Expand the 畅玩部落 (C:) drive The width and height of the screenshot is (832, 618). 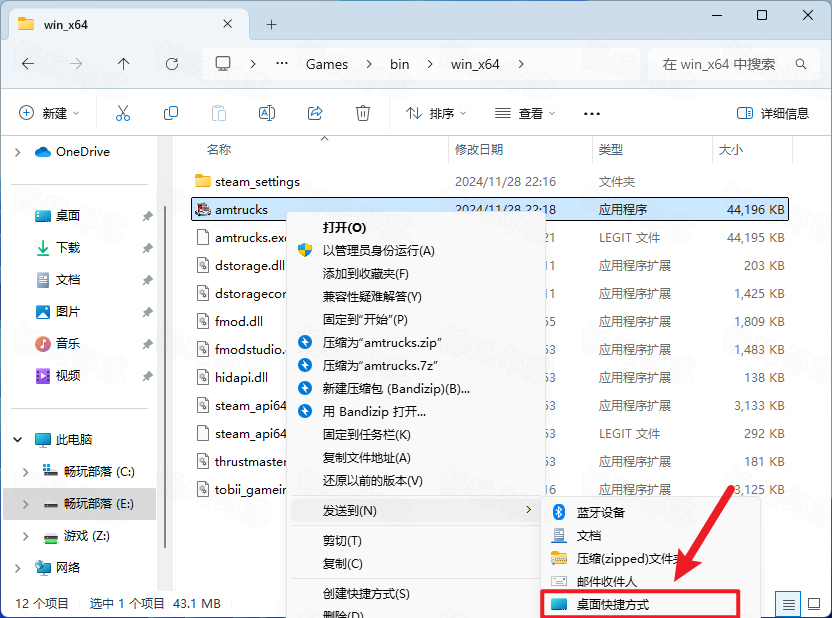(25, 472)
